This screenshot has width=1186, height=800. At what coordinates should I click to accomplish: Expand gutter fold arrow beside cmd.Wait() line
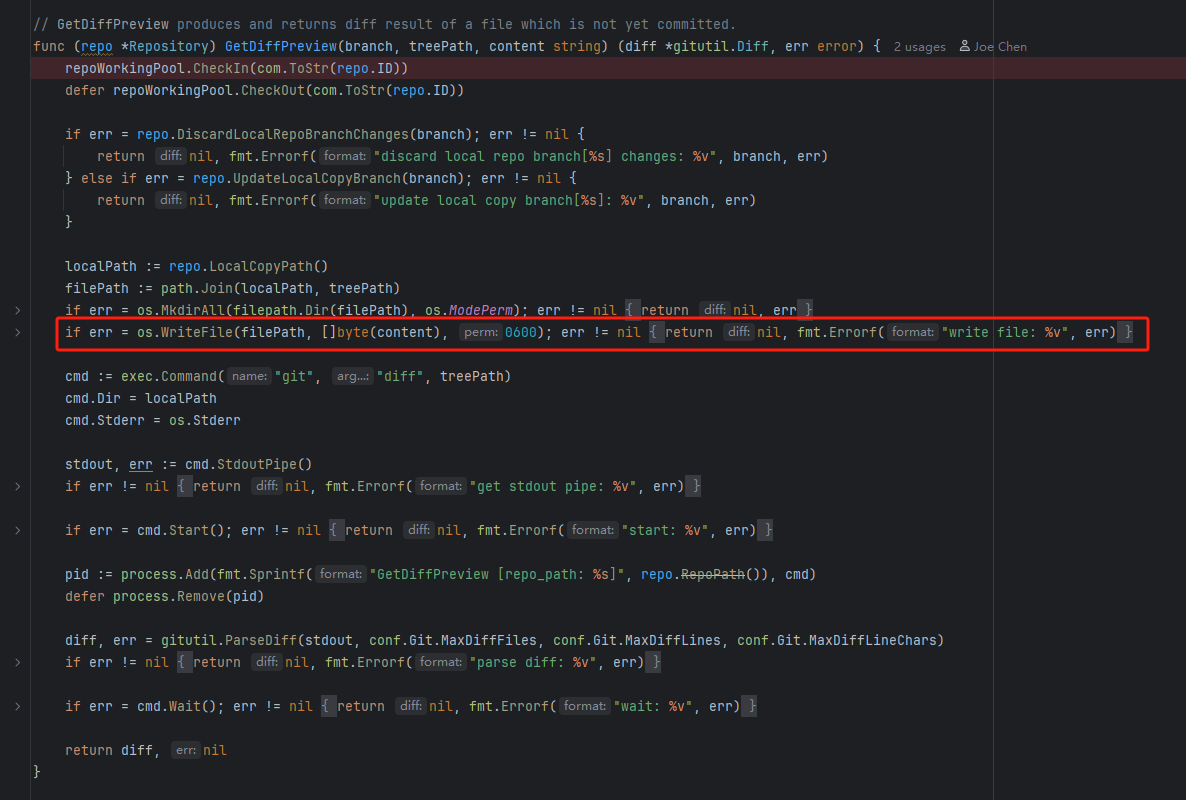[x=17, y=706]
